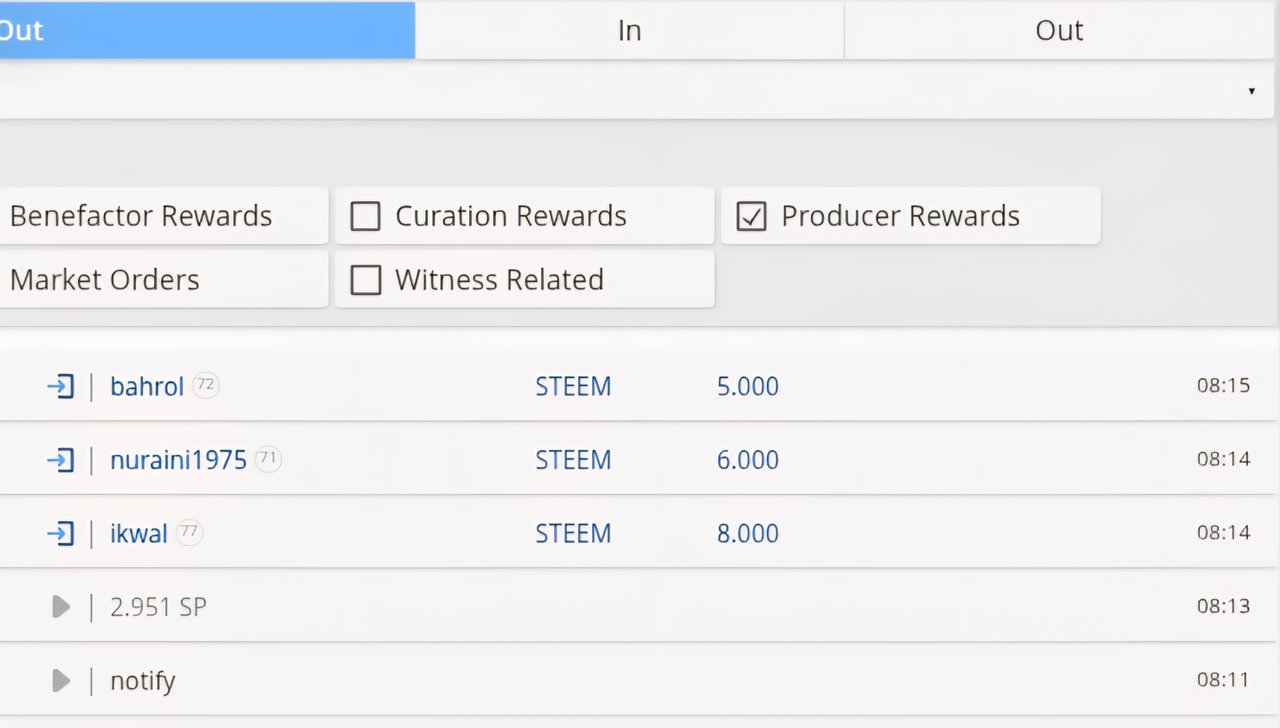The height and width of the screenshot is (728, 1280).
Task: Click the 6.000 amount in nuraini1975 row
Action: [748, 460]
